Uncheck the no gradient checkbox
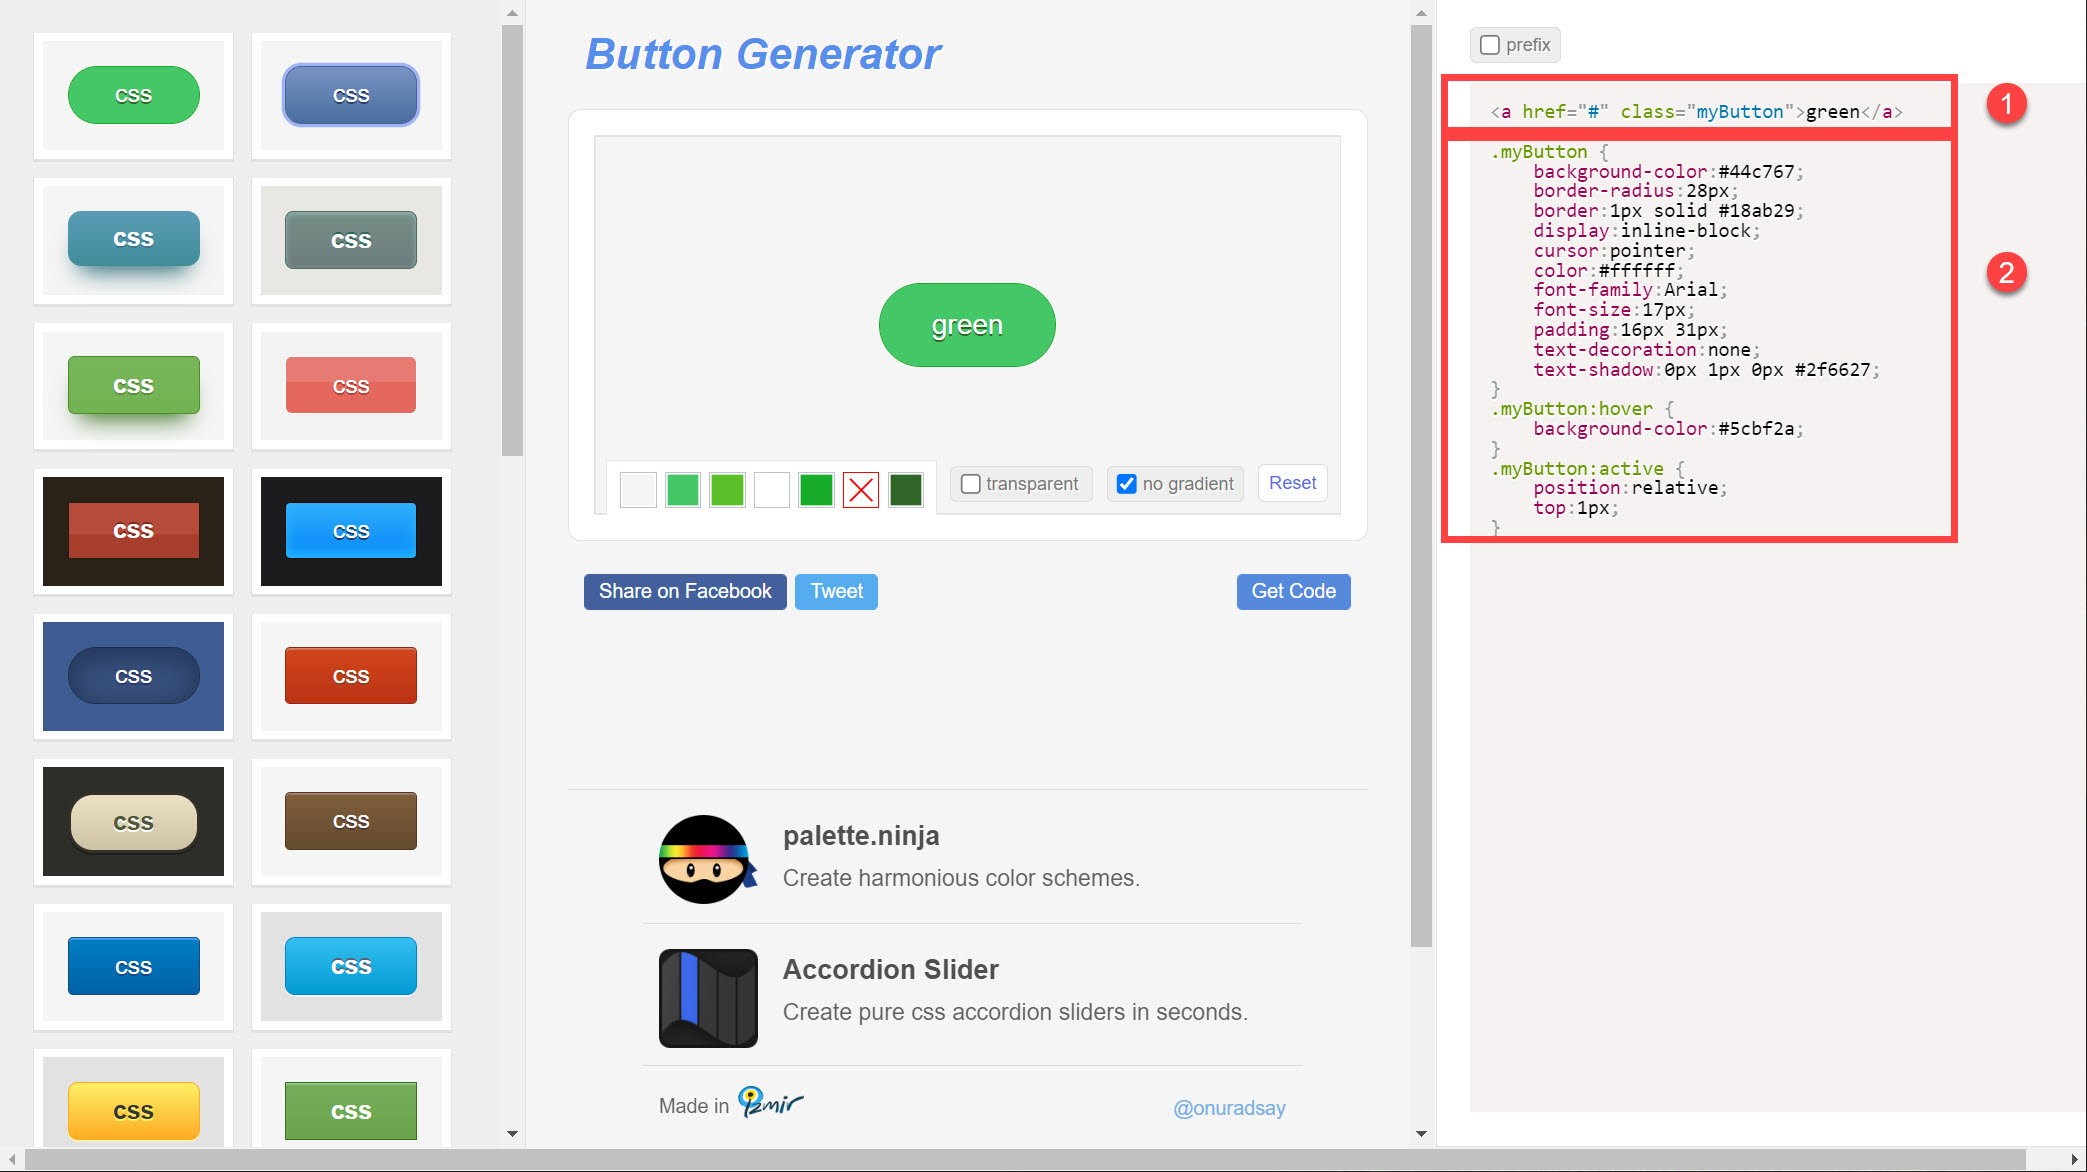 pyautogui.click(x=1127, y=484)
